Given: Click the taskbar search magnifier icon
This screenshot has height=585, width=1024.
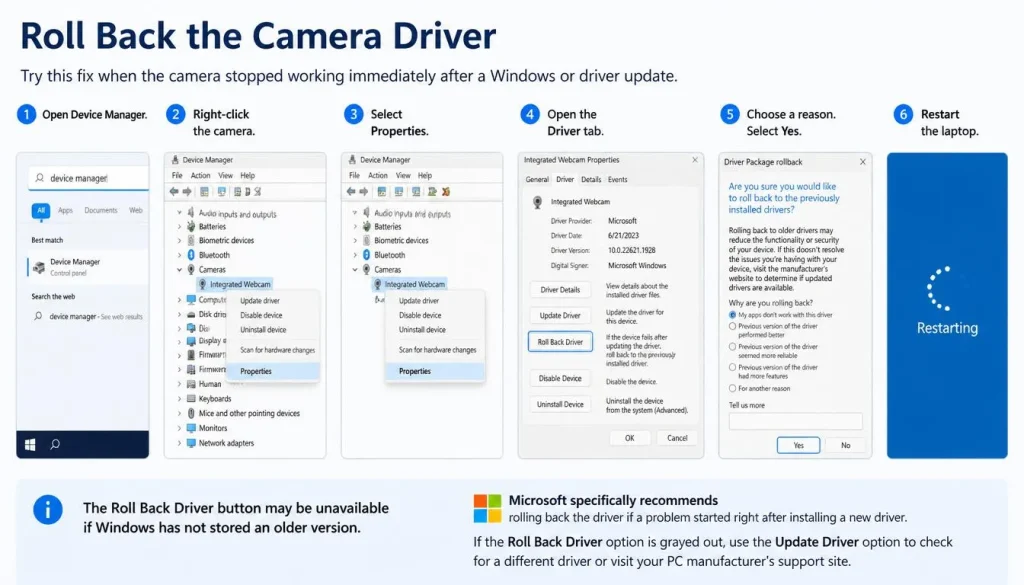Looking at the screenshot, I should coord(56,444).
